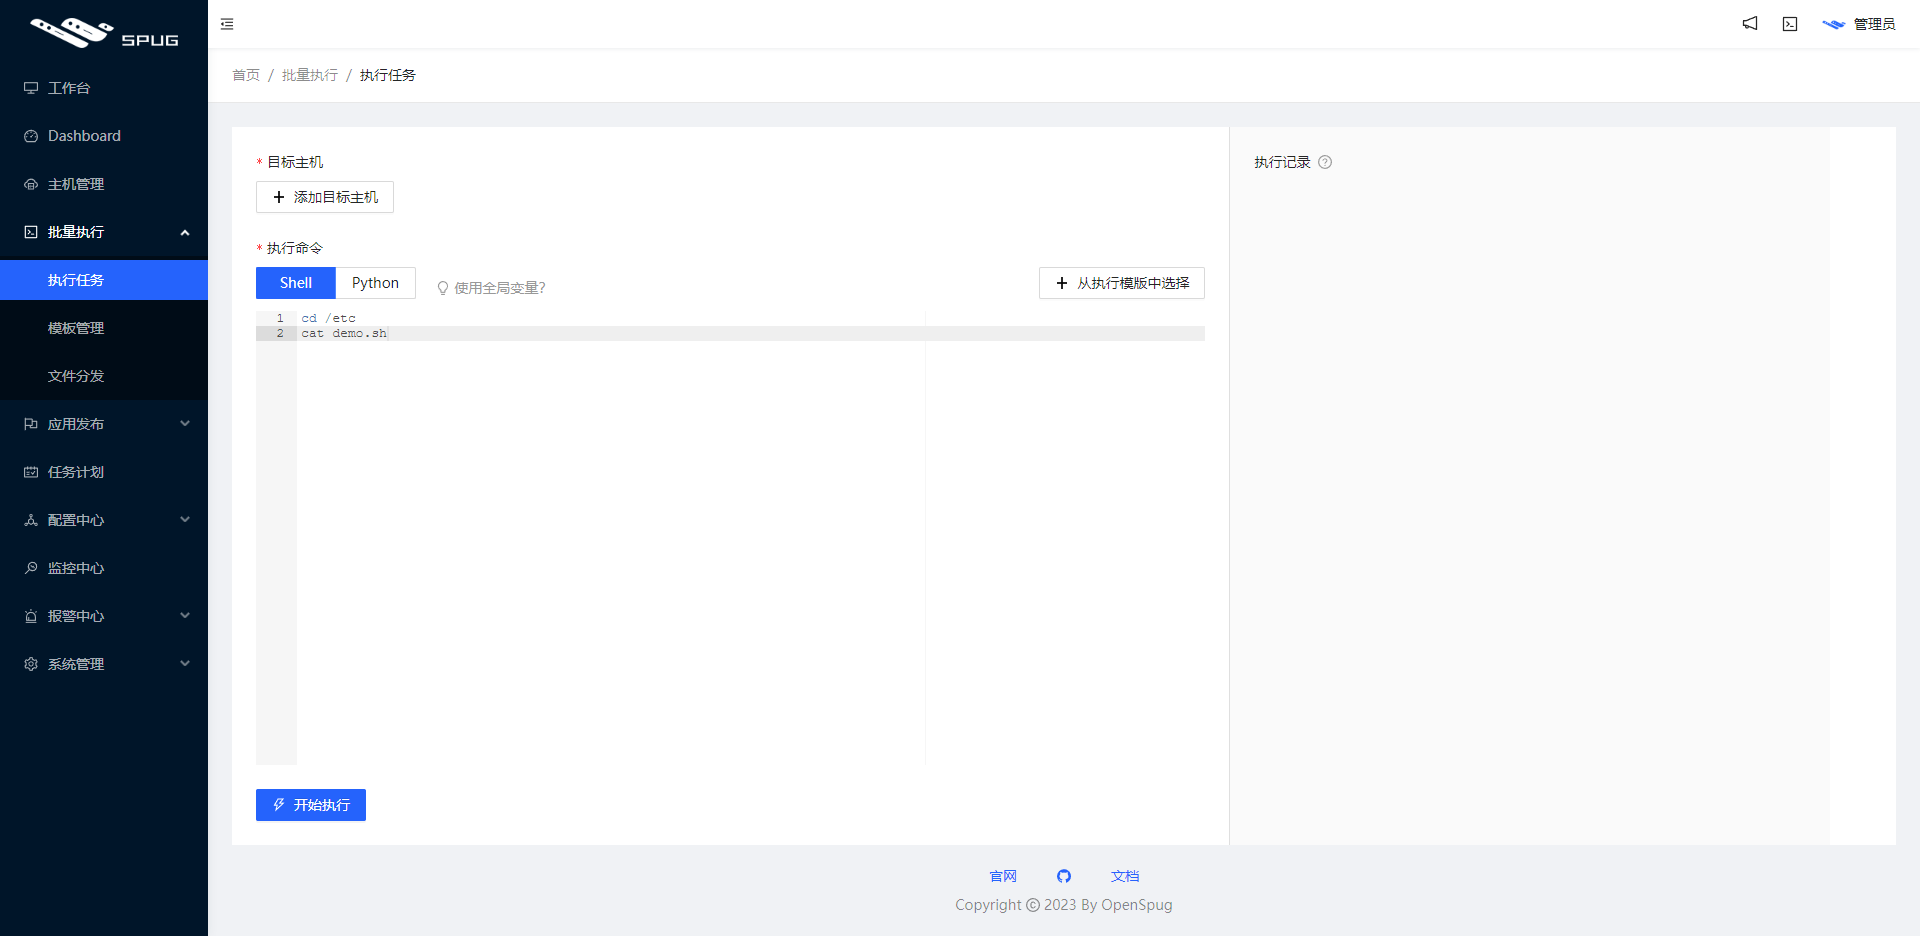Click the lightbulb icon for global variables
The height and width of the screenshot is (936, 1920).
443,288
